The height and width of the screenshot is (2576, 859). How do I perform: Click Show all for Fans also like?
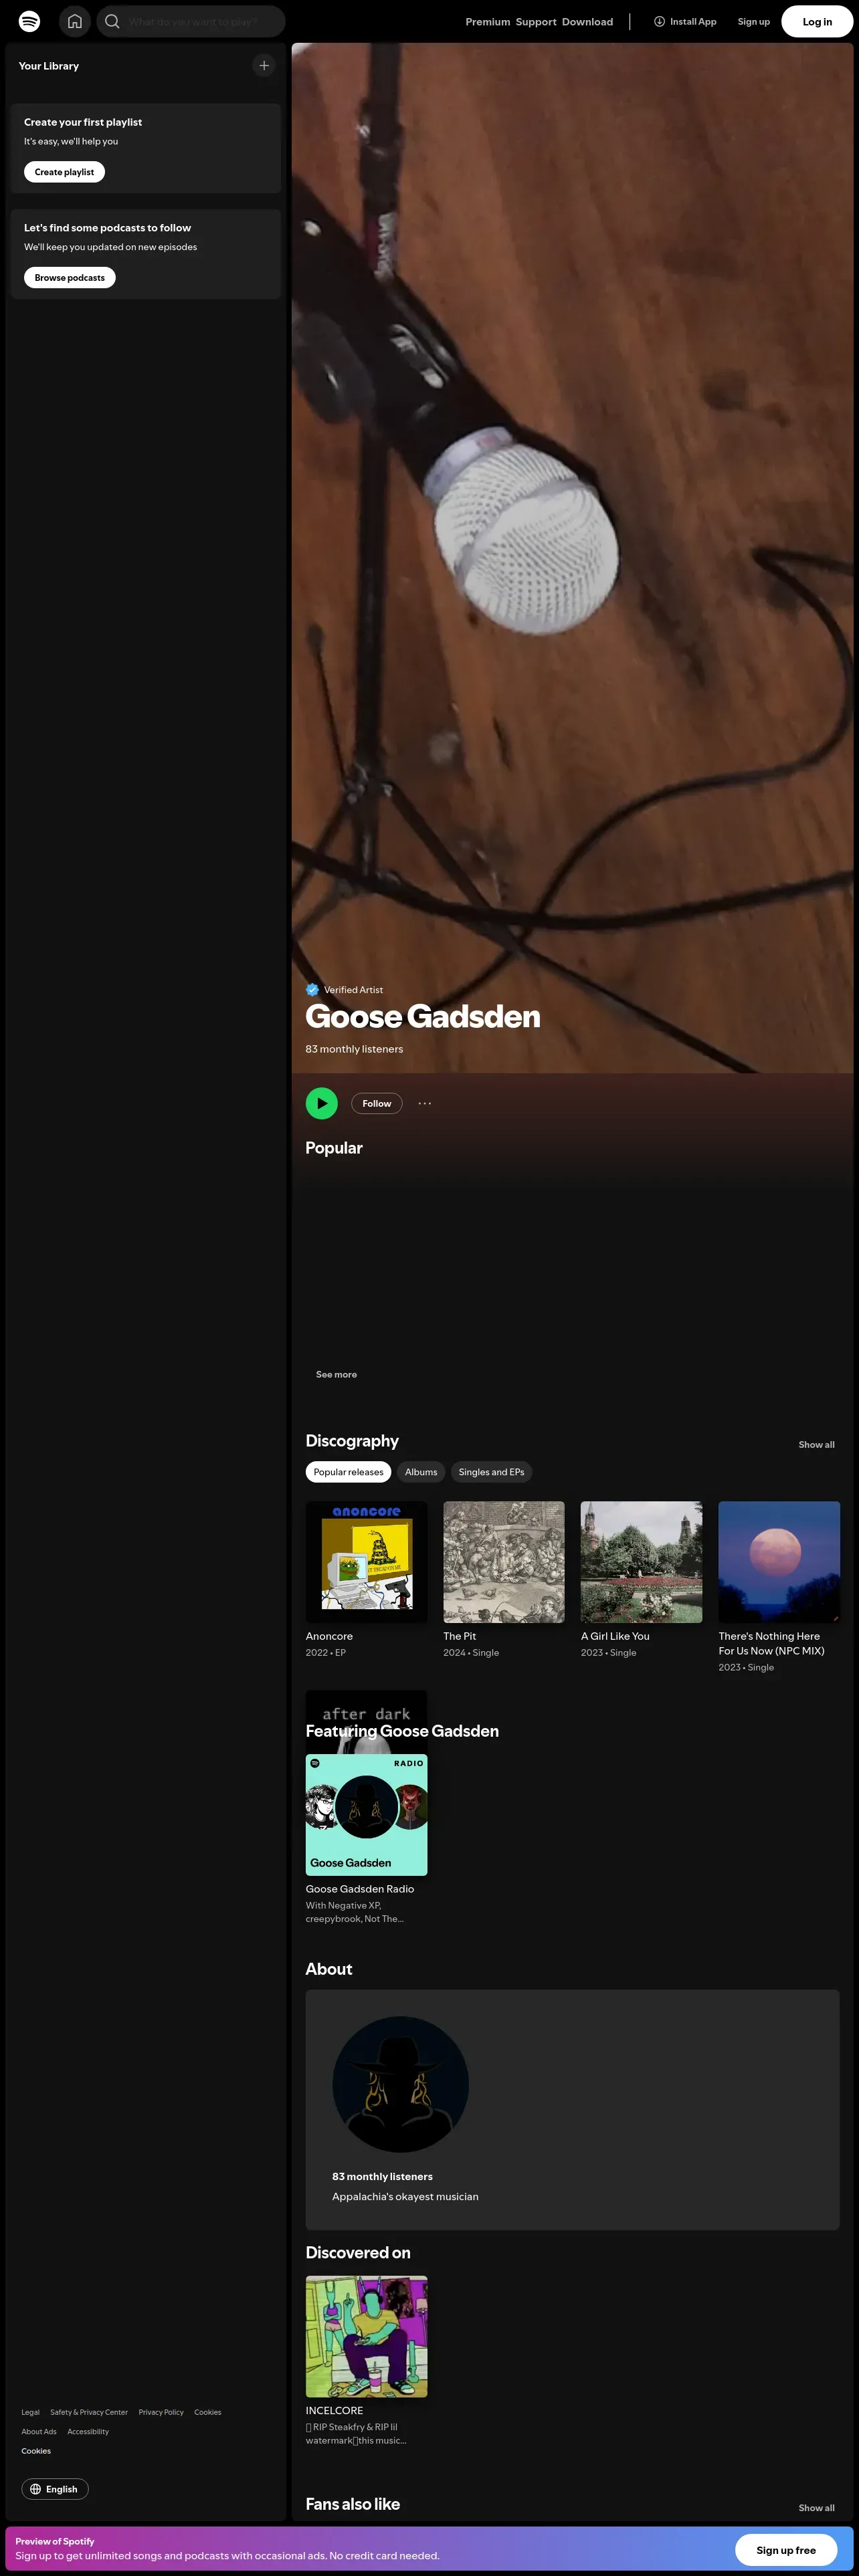pos(816,2507)
